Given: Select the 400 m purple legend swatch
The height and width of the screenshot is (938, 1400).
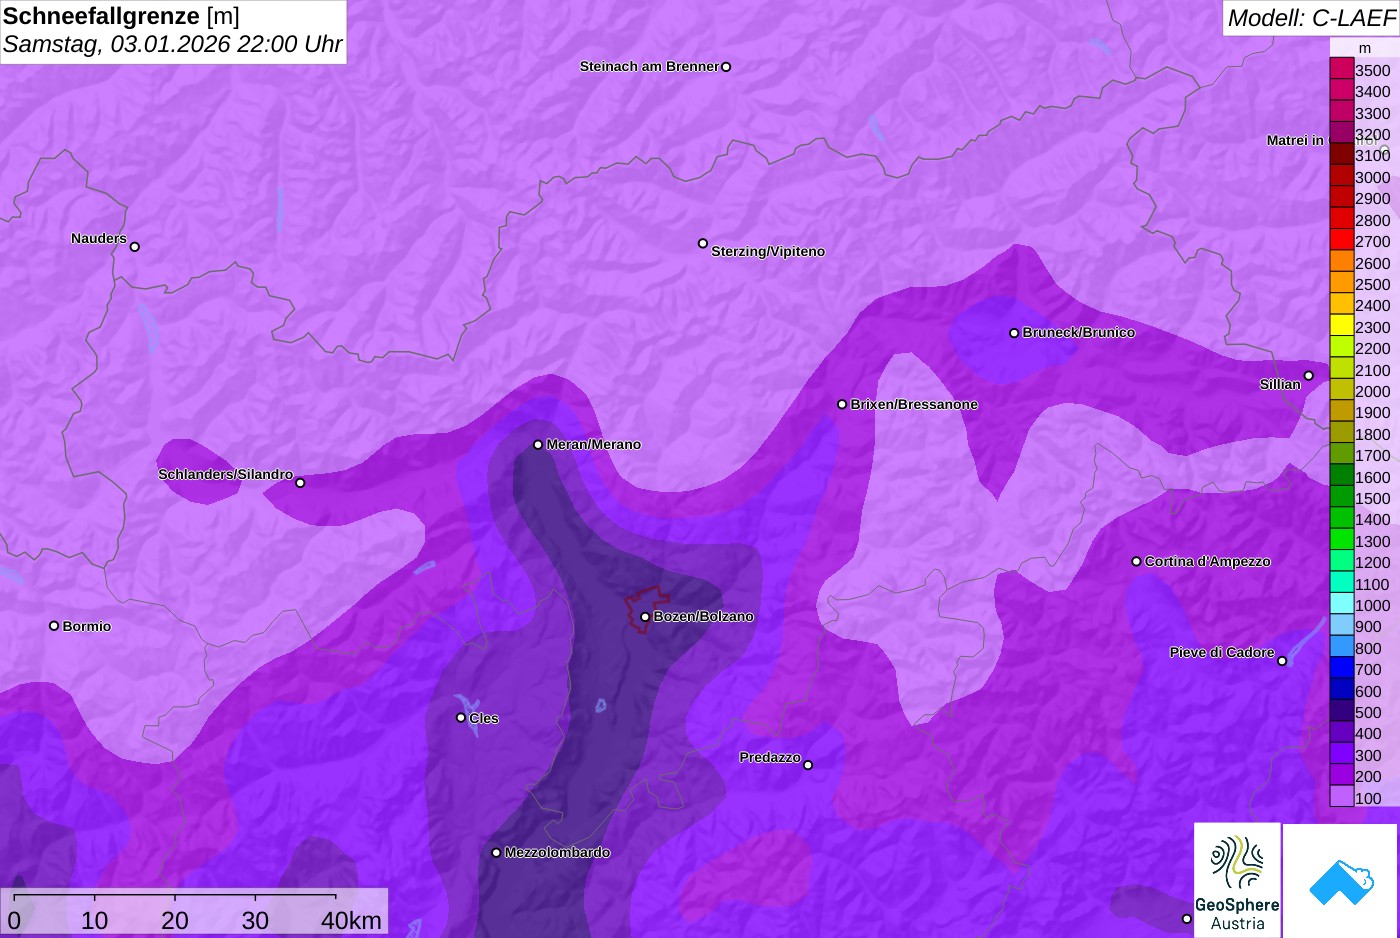Looking at the screenshot, I should [1341, 732].
